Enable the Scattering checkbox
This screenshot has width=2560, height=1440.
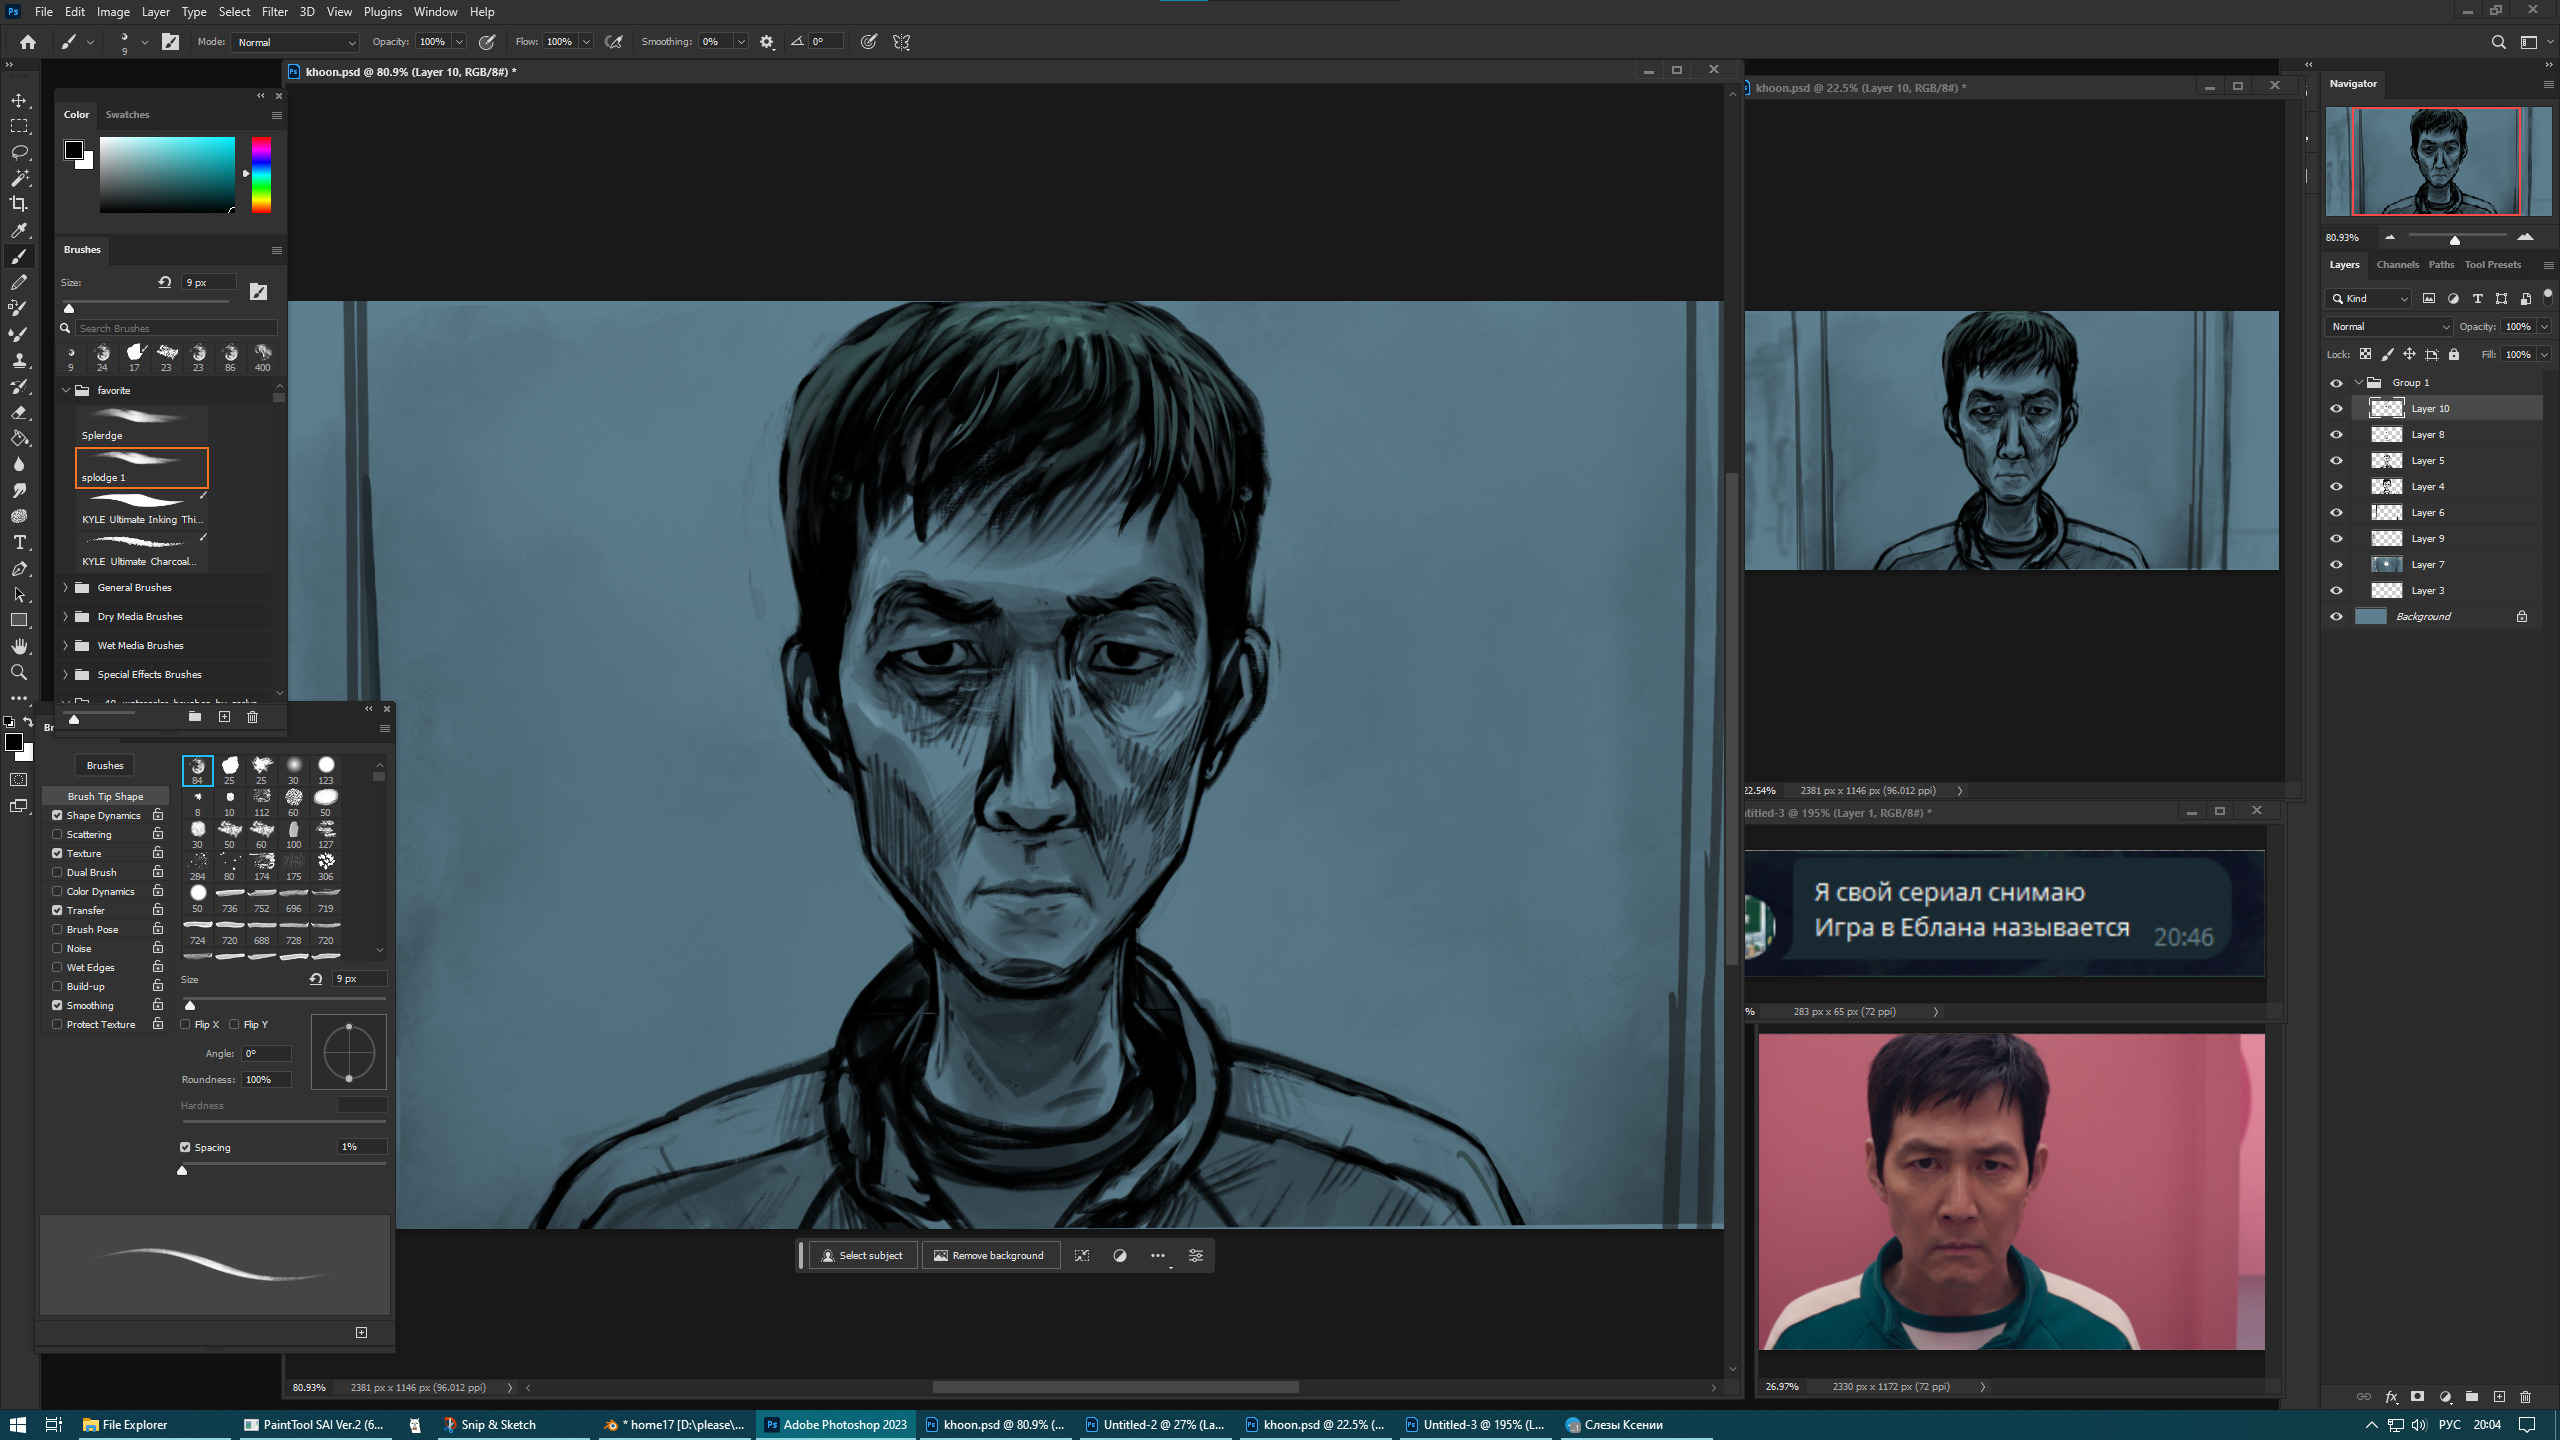[x=57, y=834]
